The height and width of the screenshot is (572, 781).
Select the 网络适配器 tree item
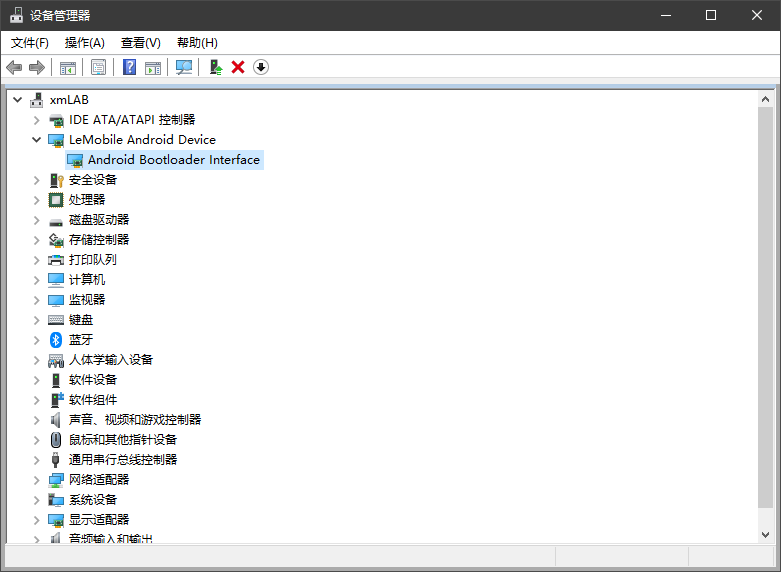point(98,480)
